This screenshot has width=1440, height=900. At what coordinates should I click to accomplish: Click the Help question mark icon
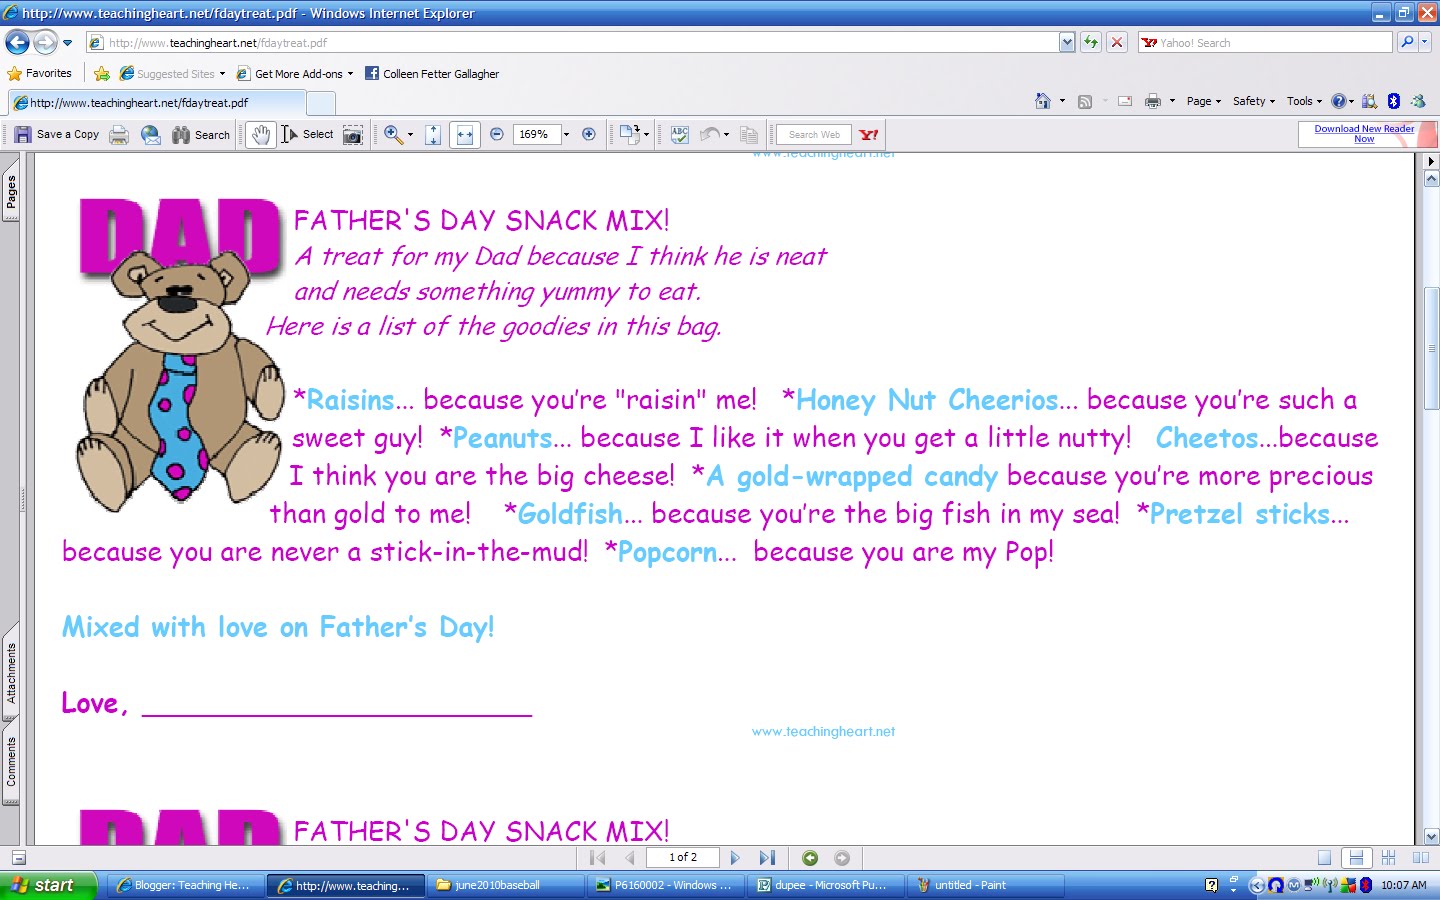[1339, 101]
